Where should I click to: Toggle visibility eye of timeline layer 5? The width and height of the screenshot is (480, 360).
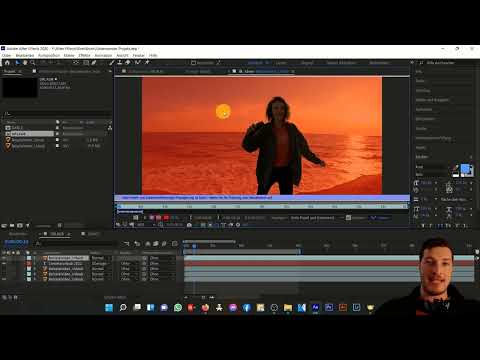click(4, 279)
